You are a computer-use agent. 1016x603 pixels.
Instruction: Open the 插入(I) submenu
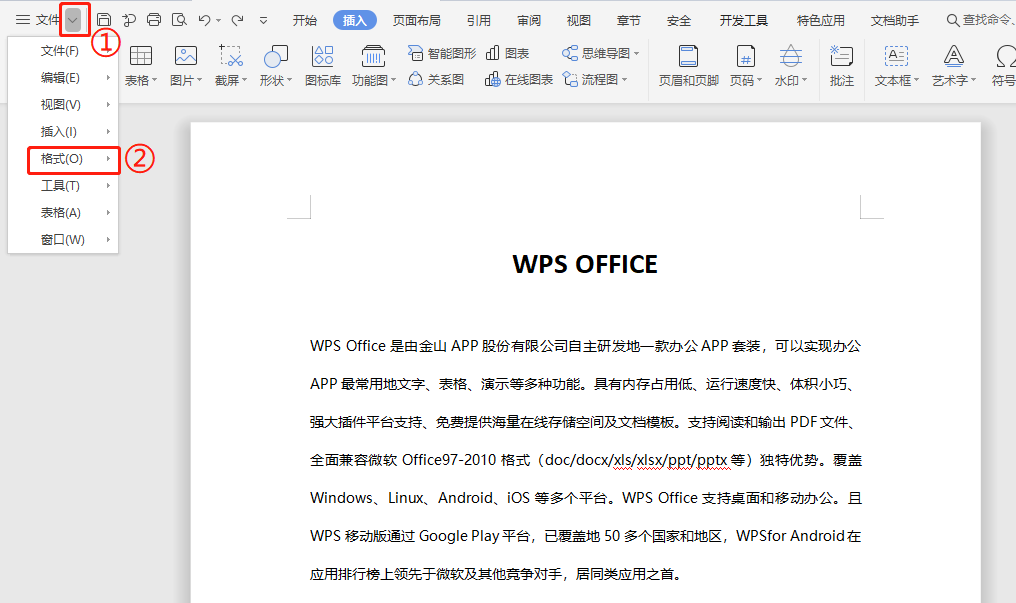(x=63, y=131)
